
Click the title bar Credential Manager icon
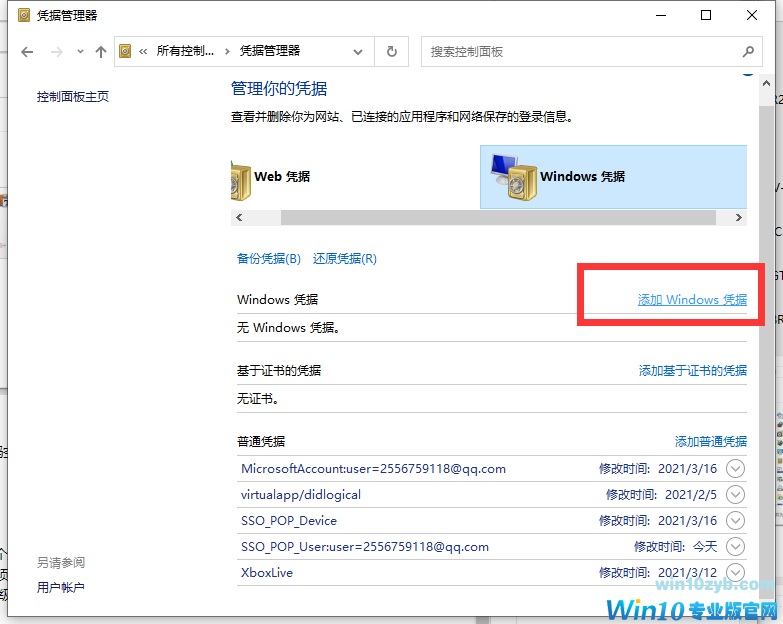[23, 15]
